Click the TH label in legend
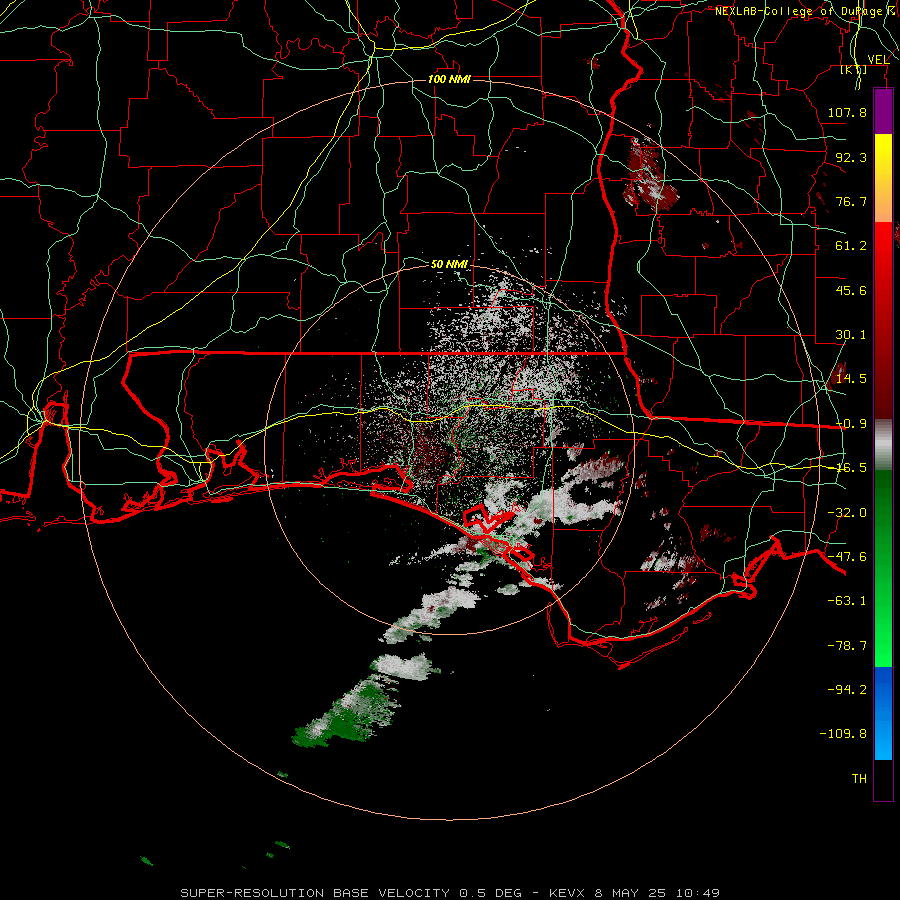 click(x=859, y=779)
